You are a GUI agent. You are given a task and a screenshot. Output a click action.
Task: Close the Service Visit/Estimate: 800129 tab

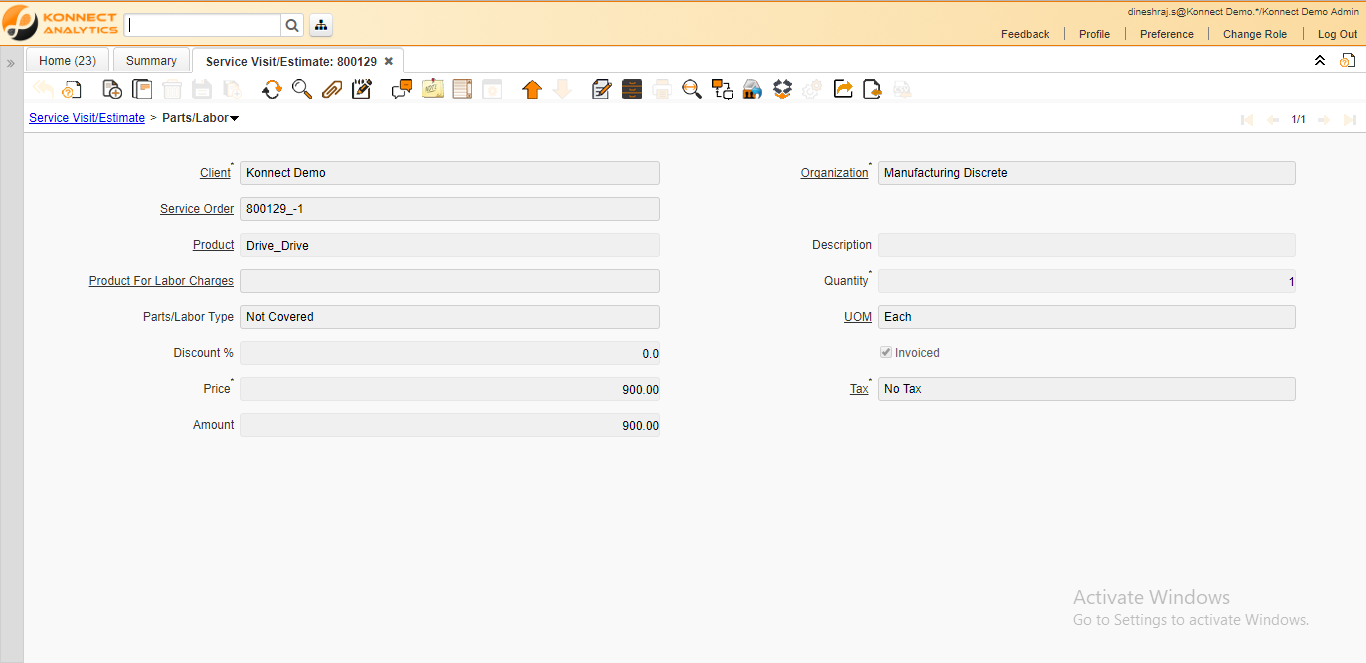coord(389,61)
